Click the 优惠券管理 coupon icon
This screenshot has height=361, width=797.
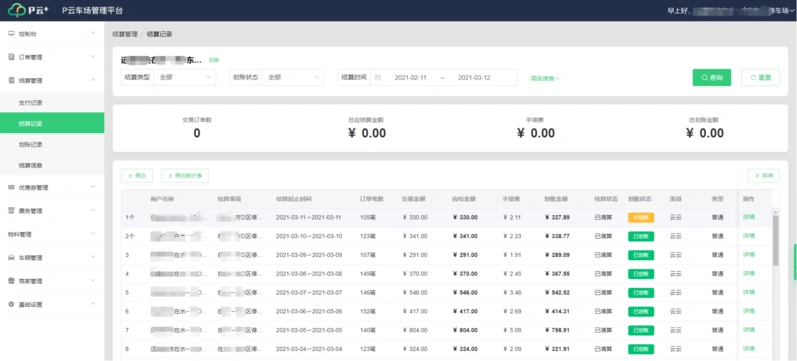click(11, 187)
